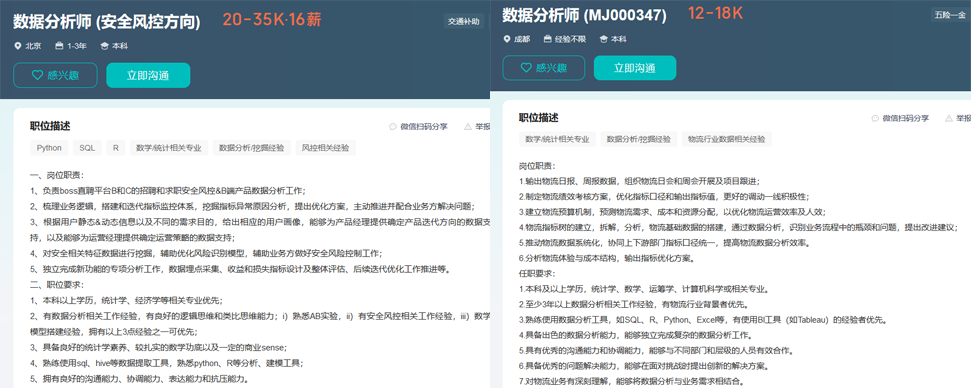Viewport: 971px width, 388px height.
Task: Click 感兴趣 button on the MJ000347 job
Action: [x=543, y=68]
